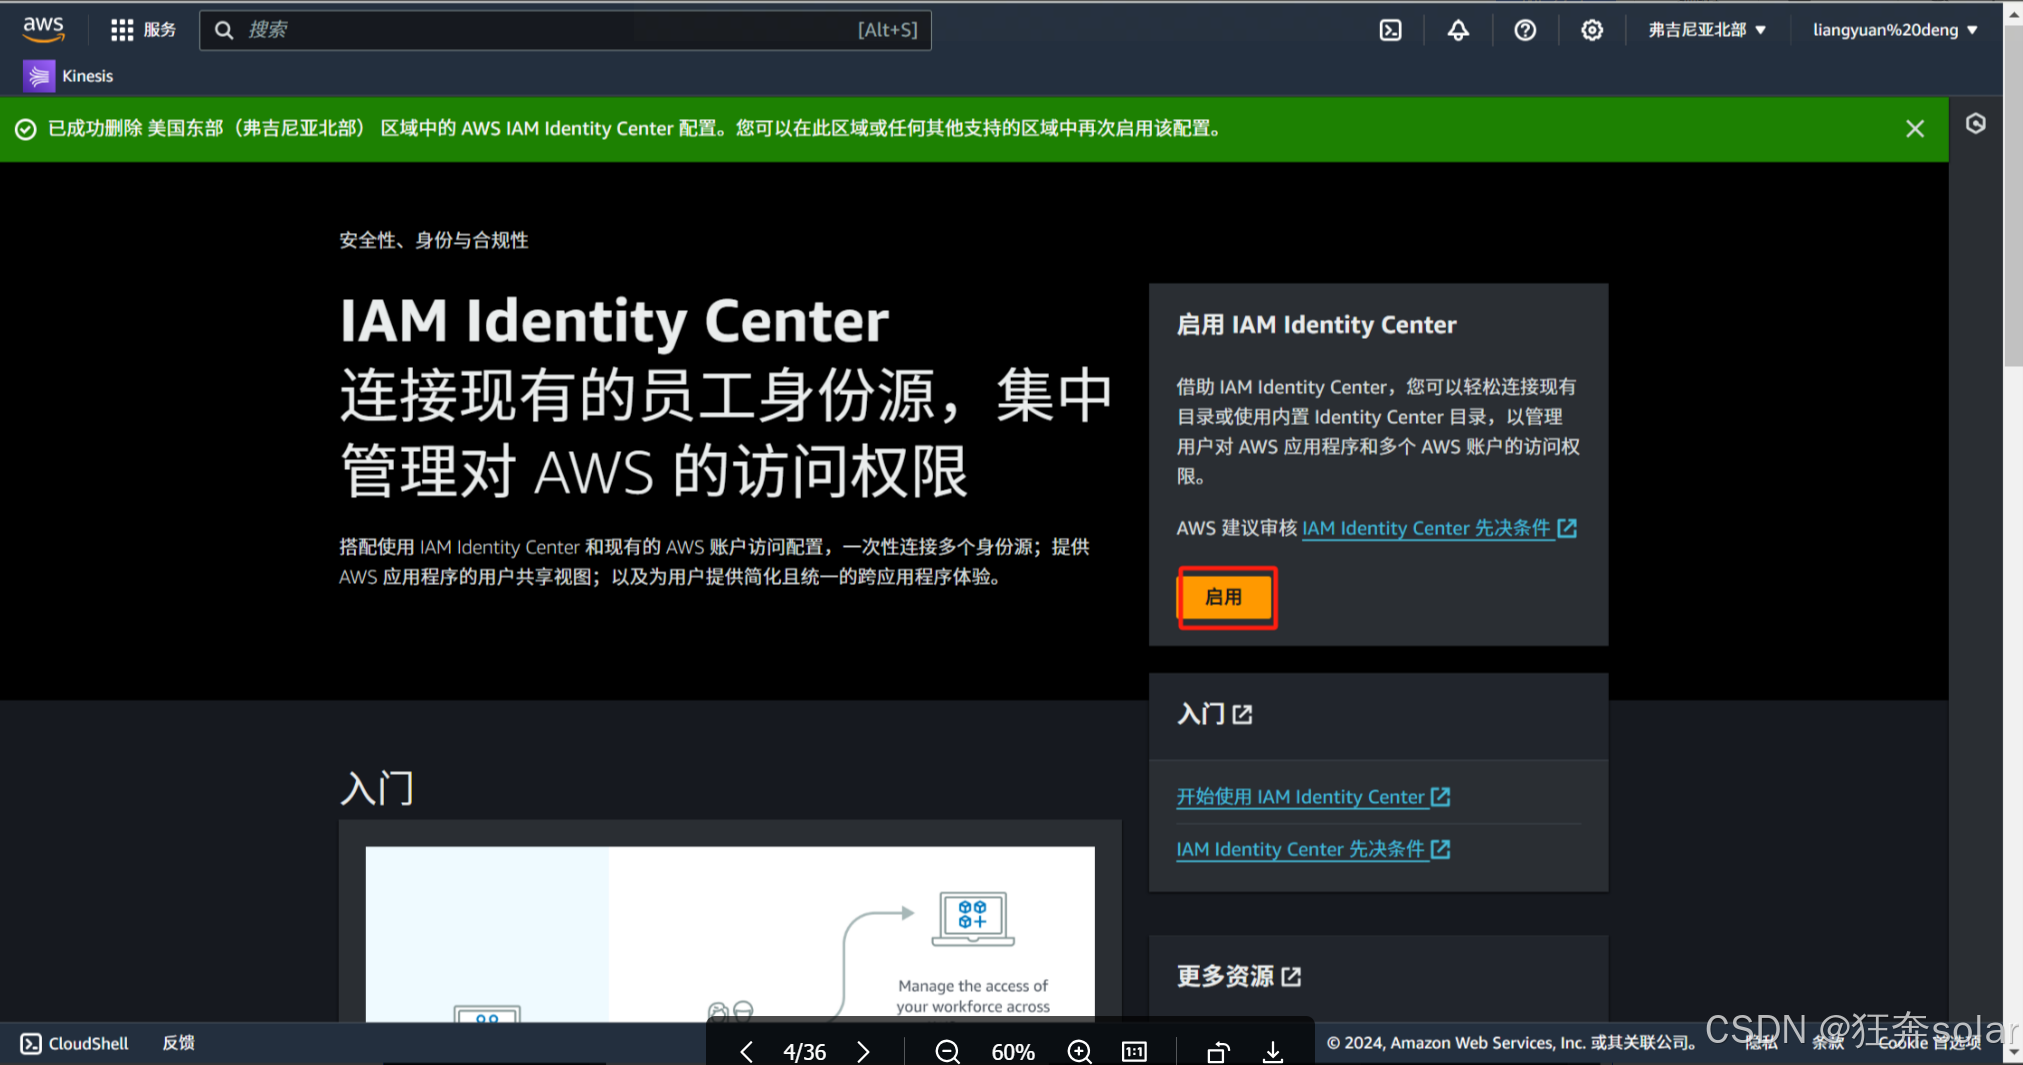Viewport: 2023px width, 1065px height.
Task: Zoom out with the minus magnifier
Action: coord(947,1052)
